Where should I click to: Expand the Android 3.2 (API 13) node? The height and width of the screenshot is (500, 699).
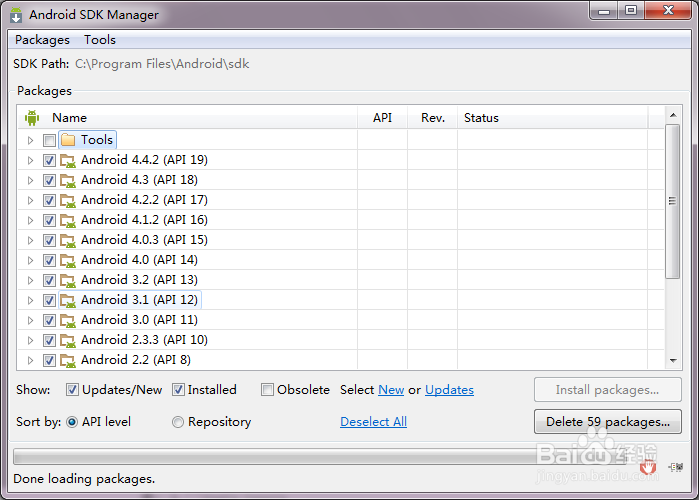[x=30, y=281]
